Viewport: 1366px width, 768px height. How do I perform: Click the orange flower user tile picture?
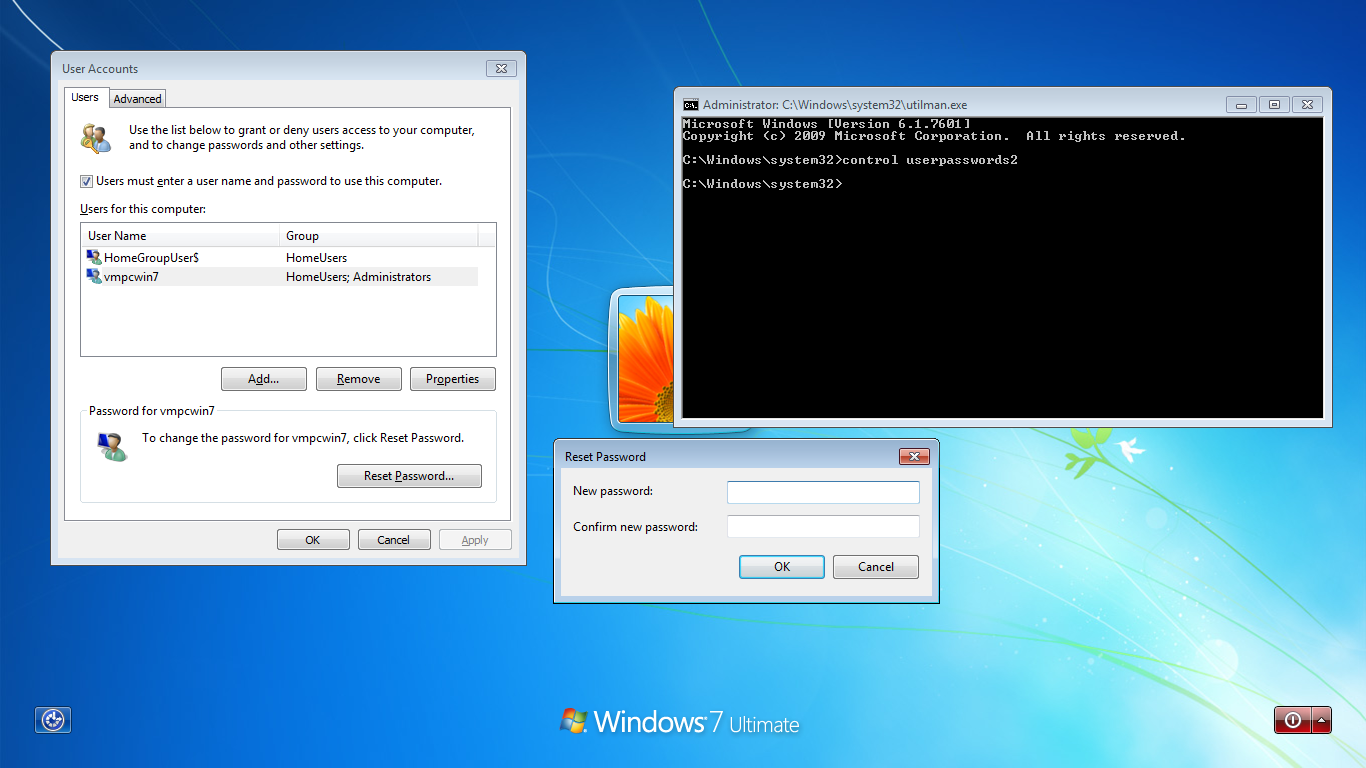coord(645,358)
